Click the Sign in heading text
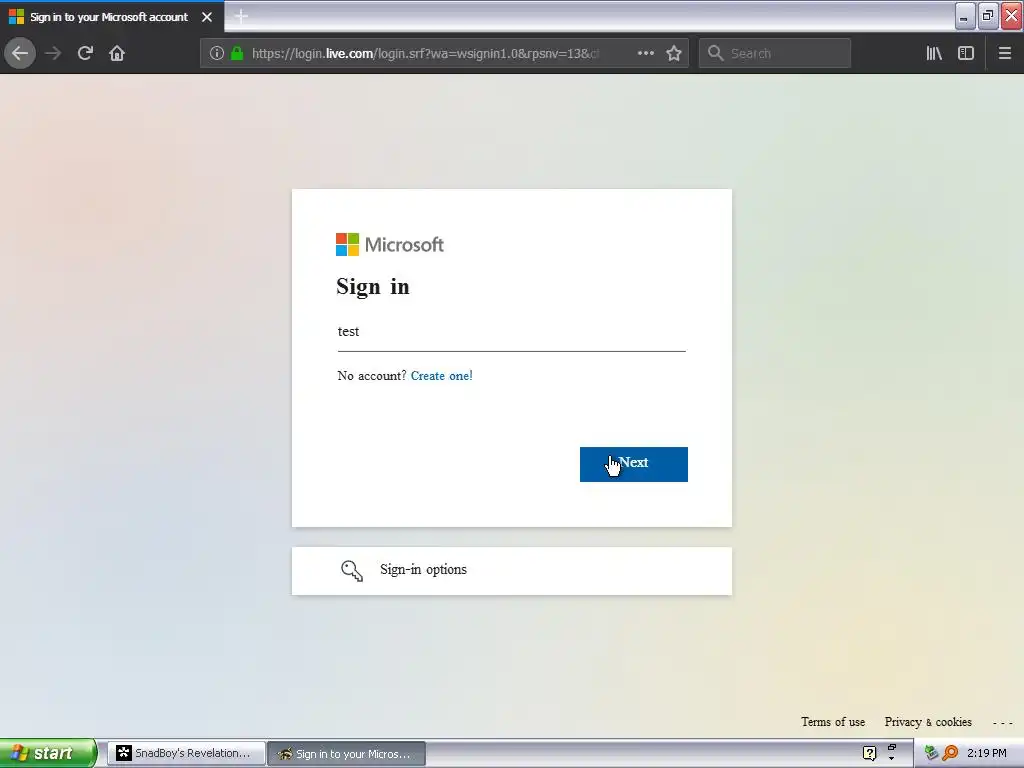Image resolution: width=1024 pixels, height=768 pixels. 373,287
